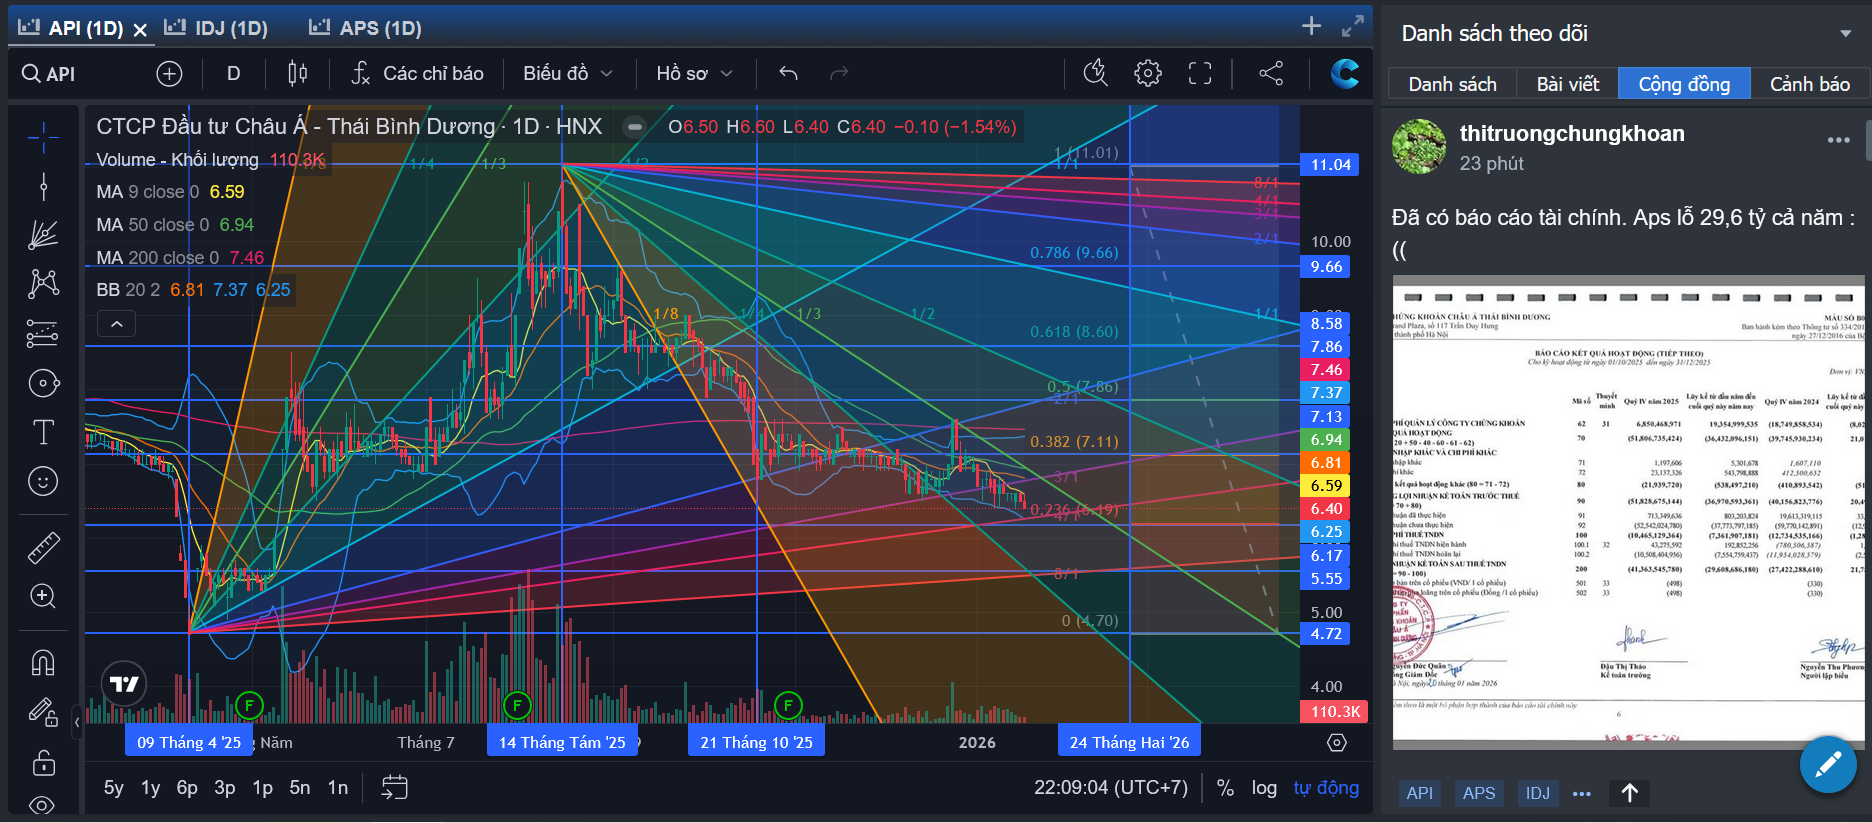Set chart range to 5y
This screenshot has height=823, width=1872.
(114, 787)
